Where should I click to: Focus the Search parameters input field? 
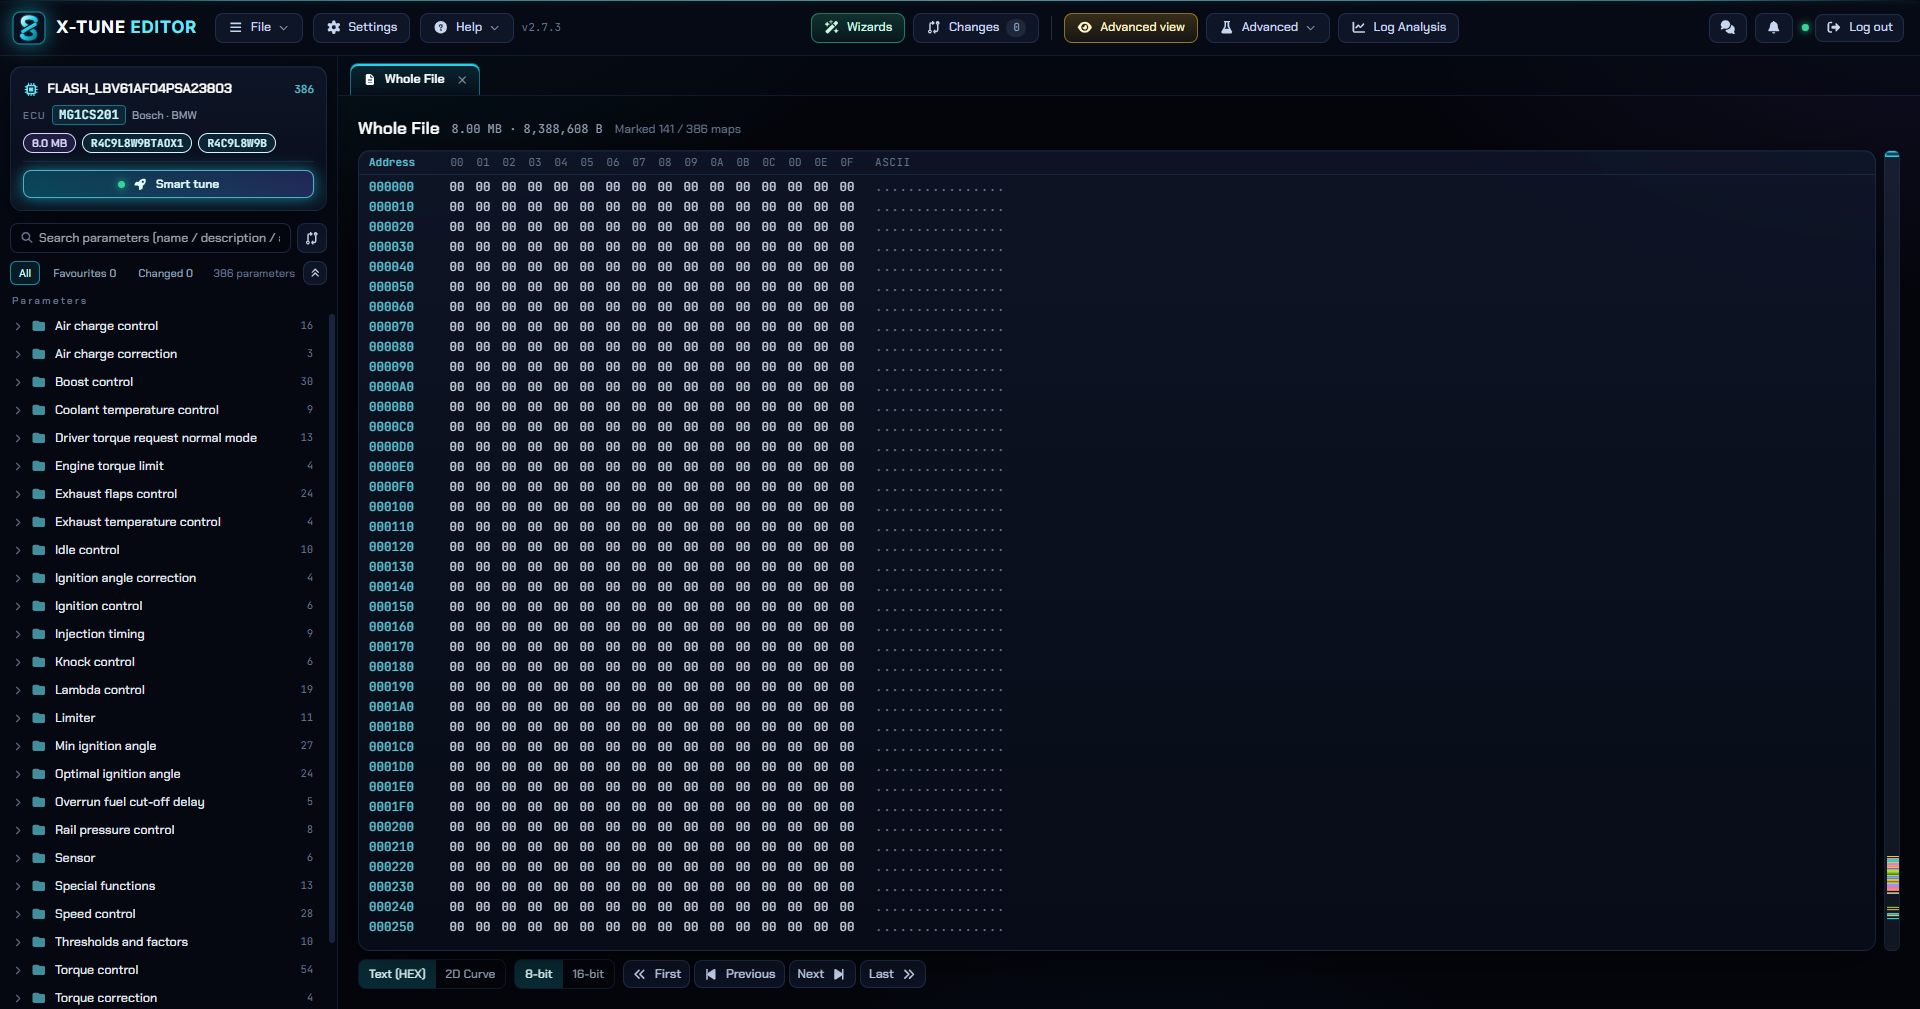click(151, 238)
